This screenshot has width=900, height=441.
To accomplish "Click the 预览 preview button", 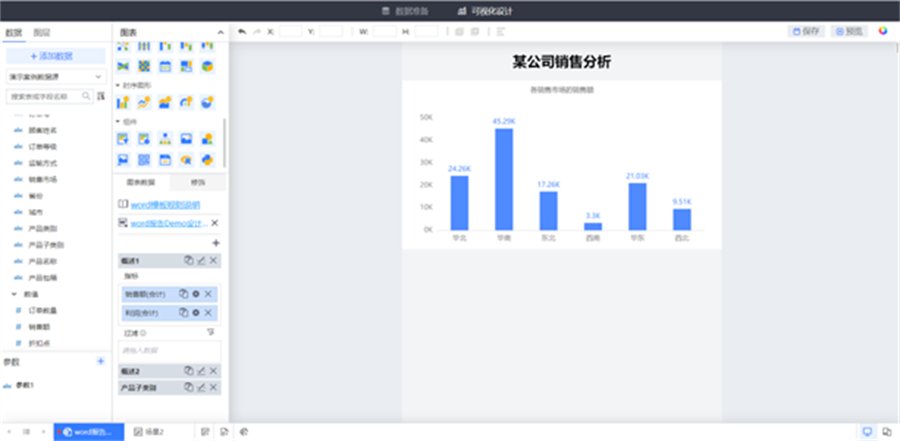I will pyautogui.click(x=849, y=32).
